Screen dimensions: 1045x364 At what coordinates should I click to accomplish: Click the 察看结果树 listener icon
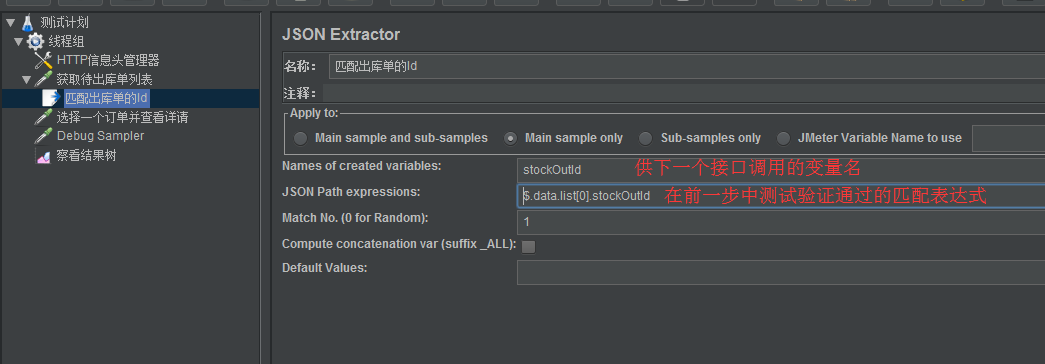click(x=43, y=156)
